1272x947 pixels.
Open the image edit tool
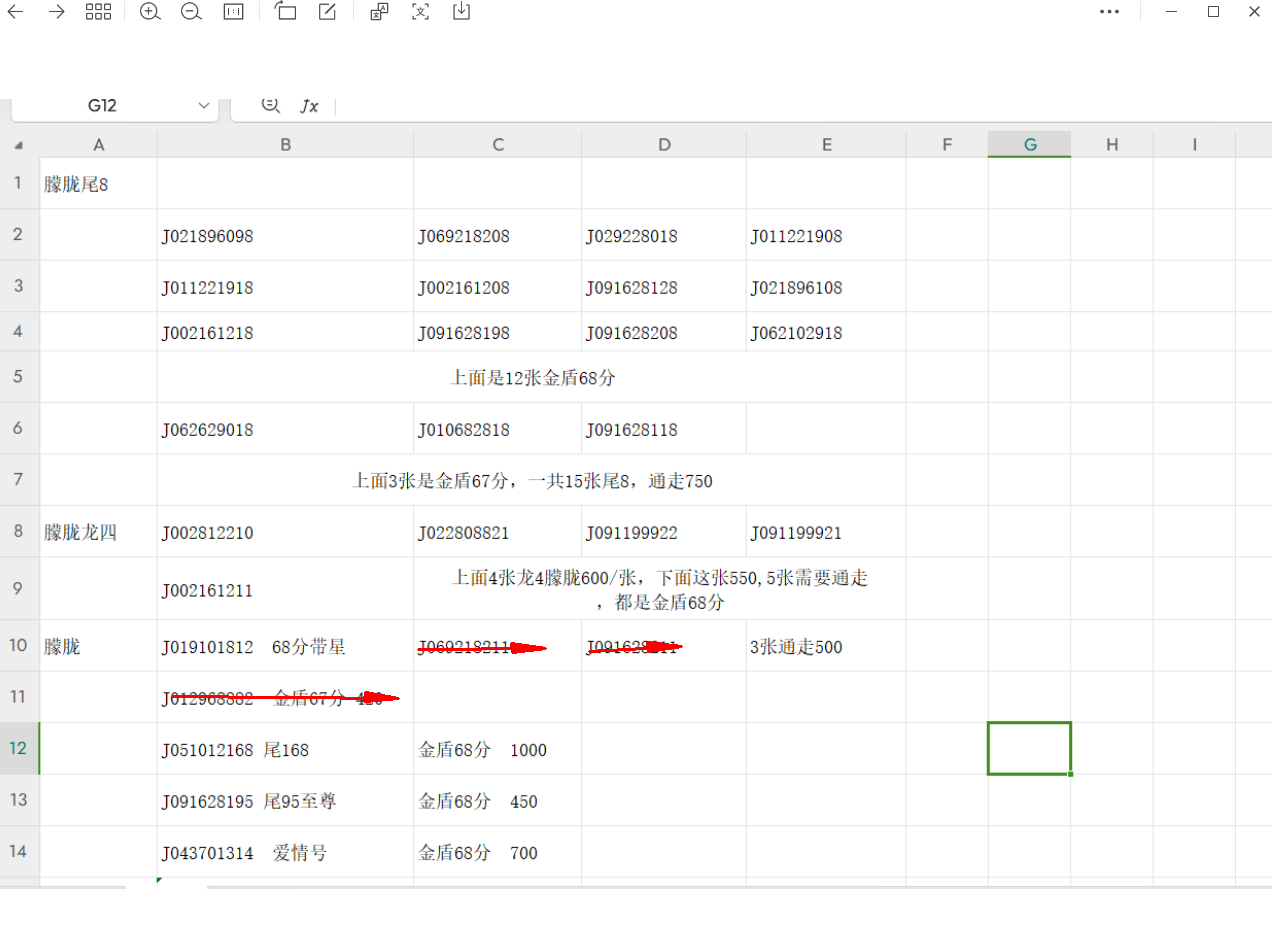pos(327,12)
